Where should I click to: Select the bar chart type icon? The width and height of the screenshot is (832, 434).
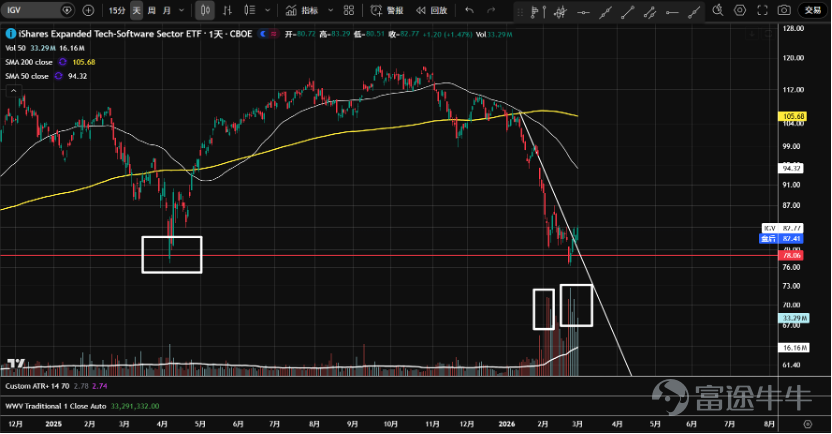(227, 10)
